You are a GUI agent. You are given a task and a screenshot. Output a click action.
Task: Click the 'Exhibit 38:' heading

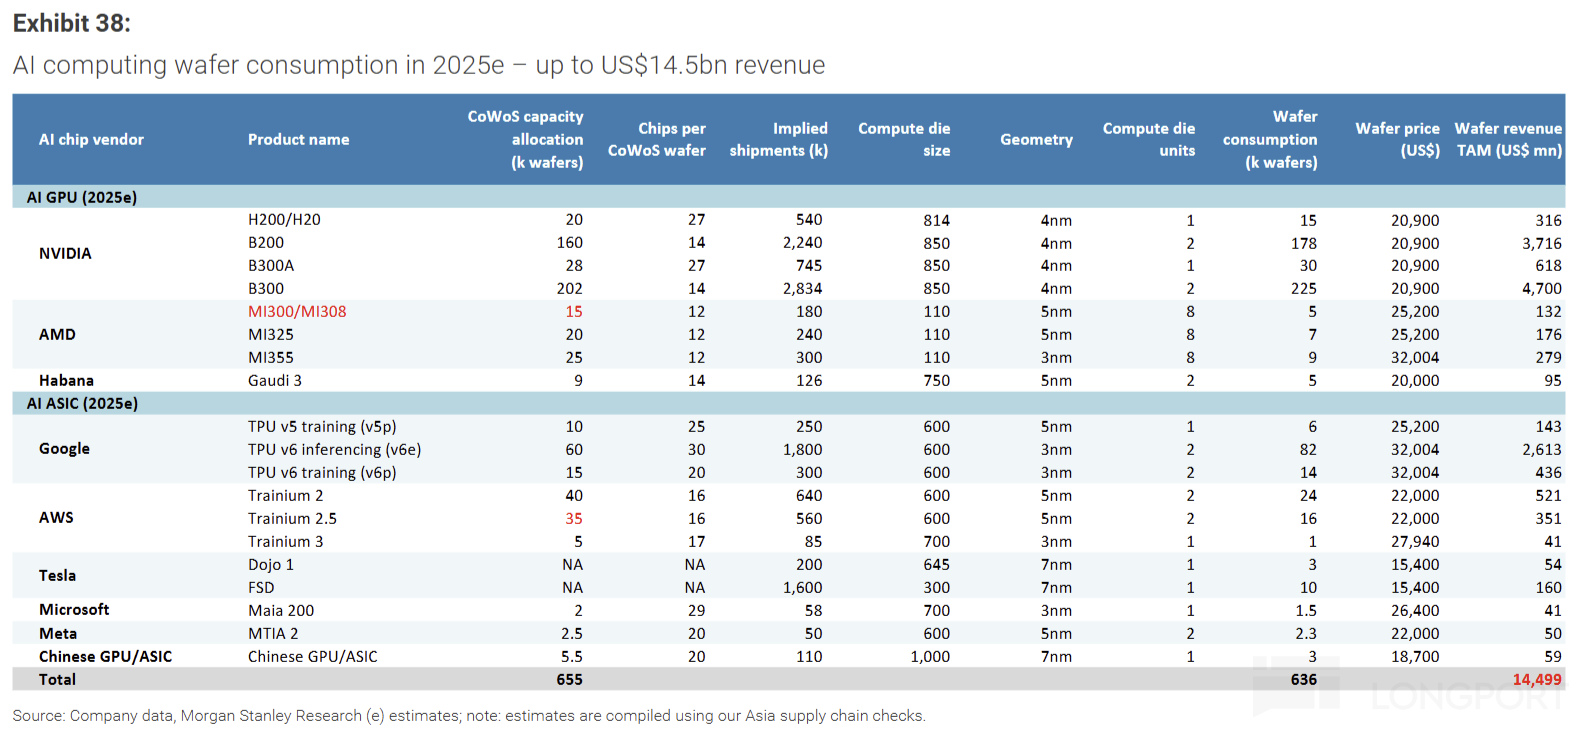coord(72,23)
